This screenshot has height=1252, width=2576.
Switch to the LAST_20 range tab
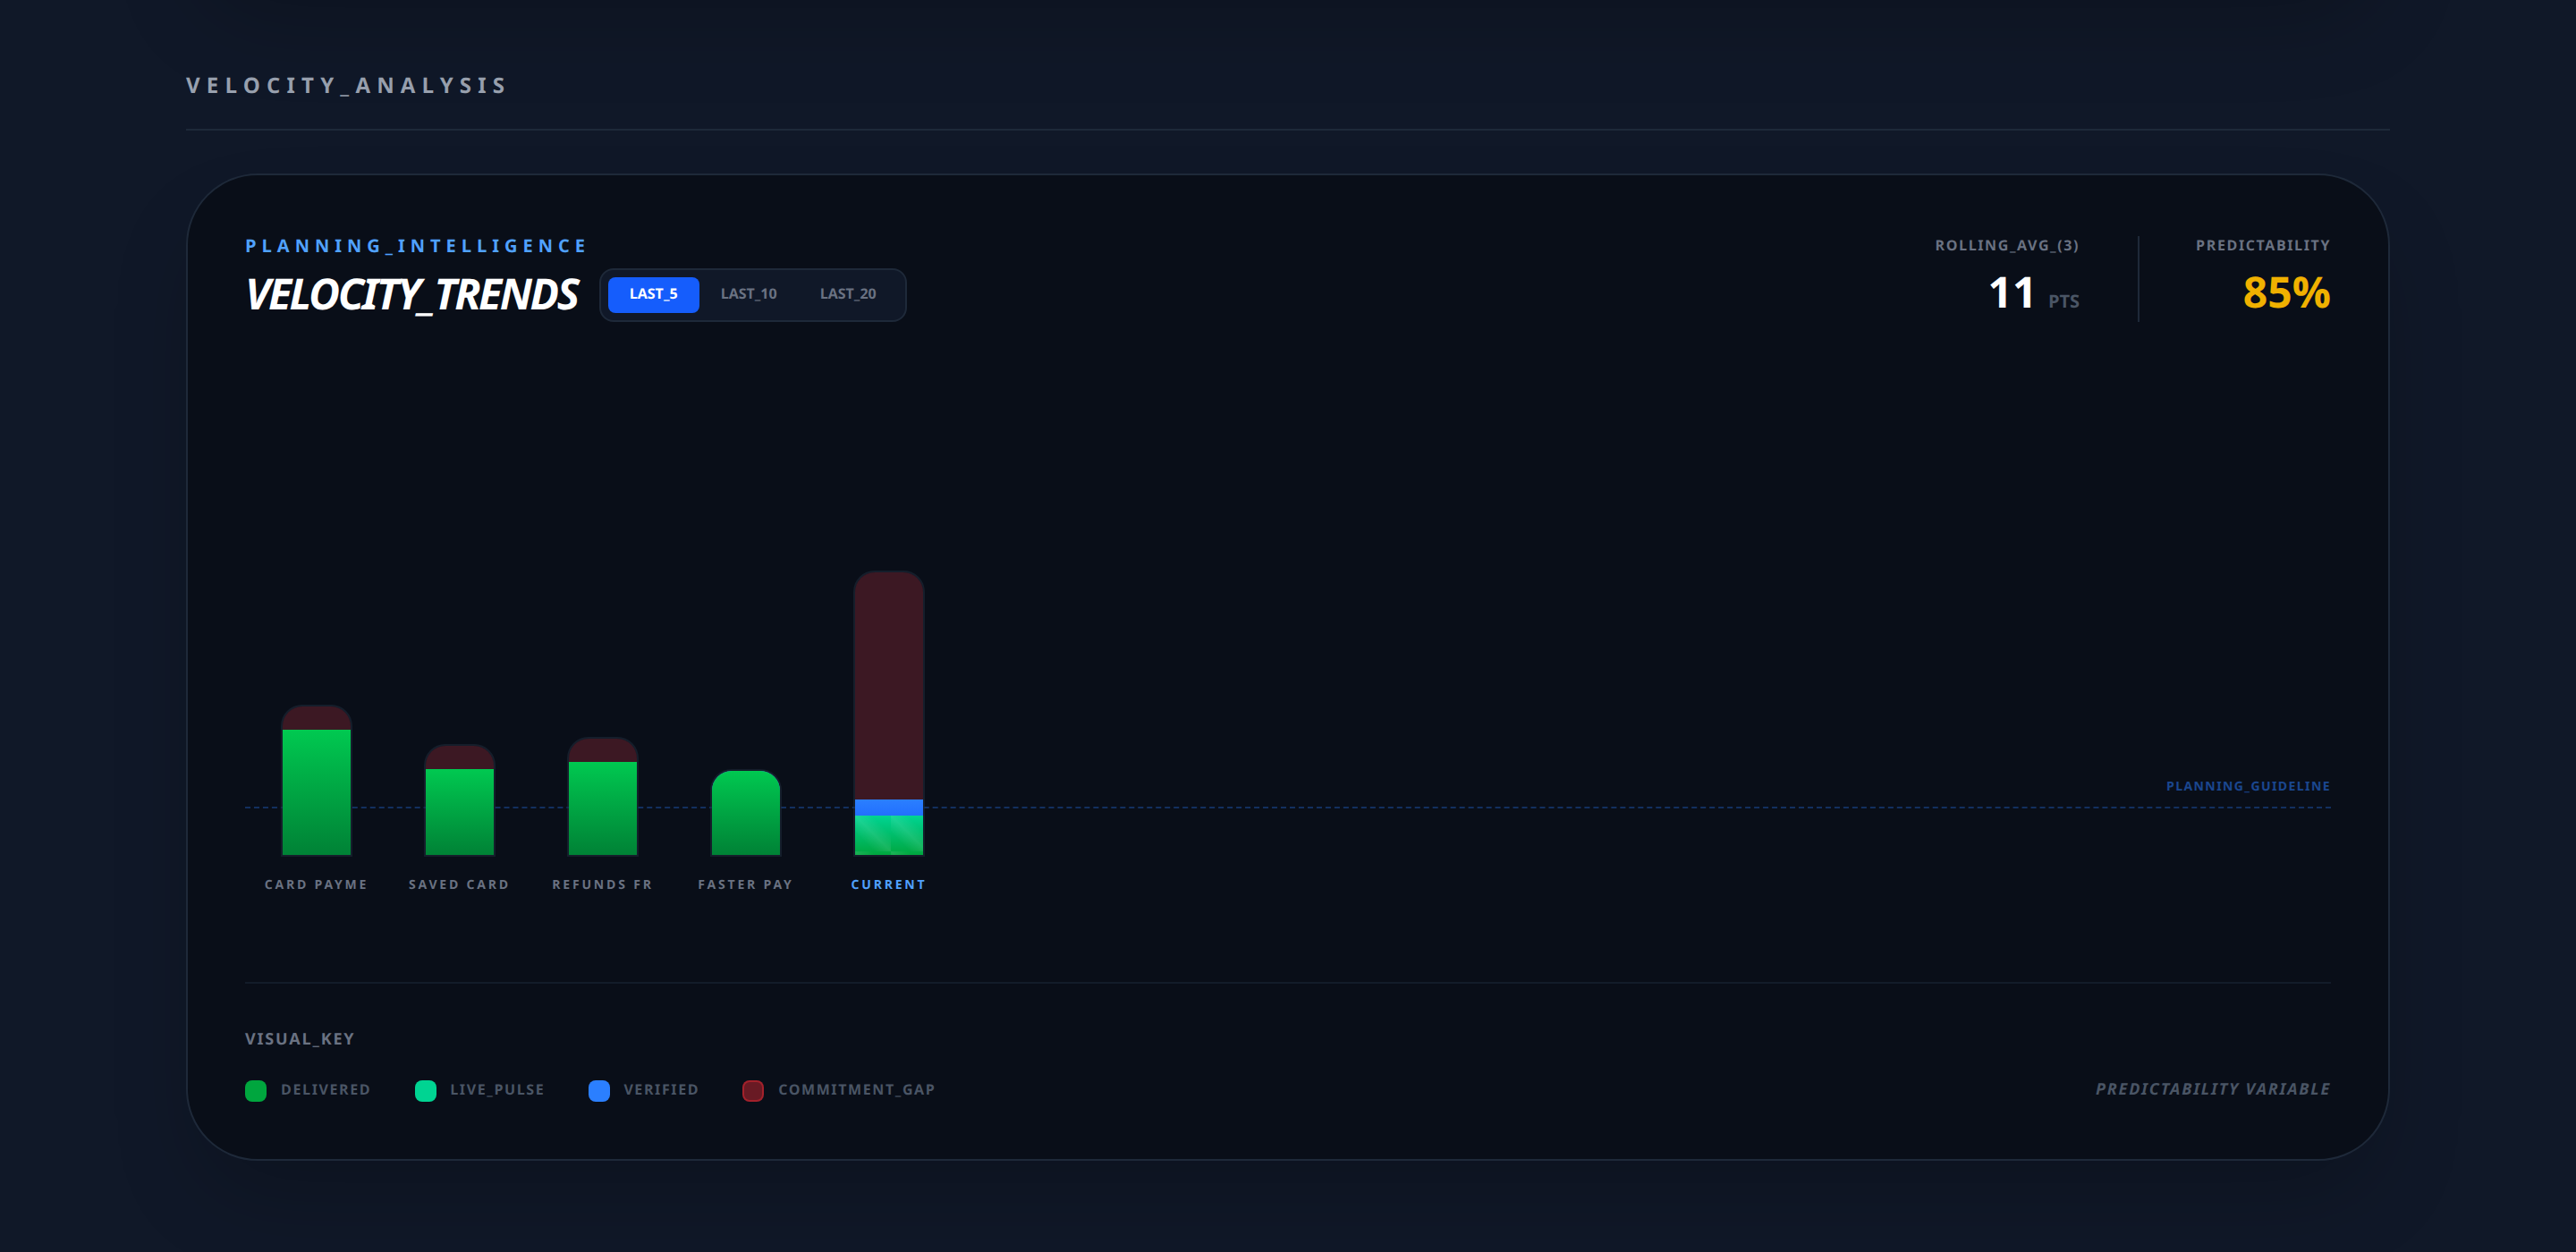(x=847, y=294)
